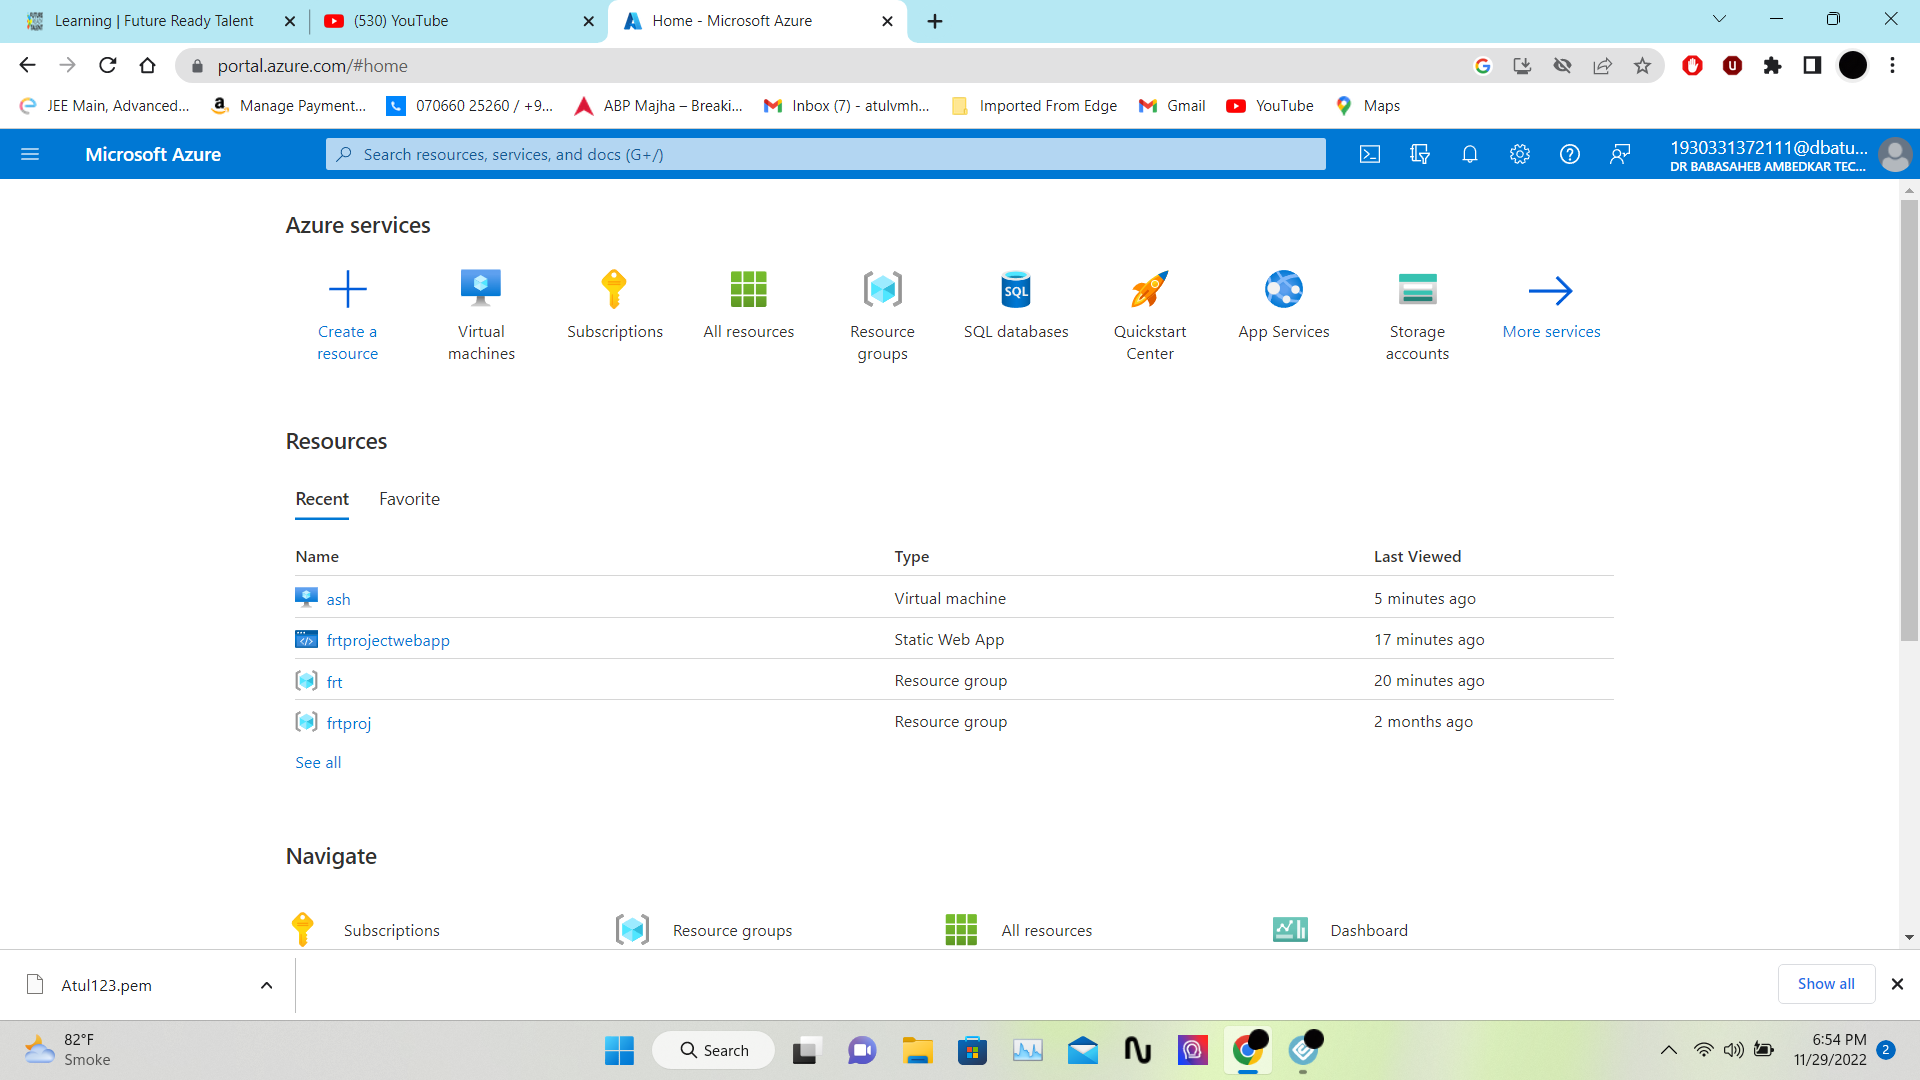Open Storage accounts
1920x1080 pixels.
(x=1417, y=315)
